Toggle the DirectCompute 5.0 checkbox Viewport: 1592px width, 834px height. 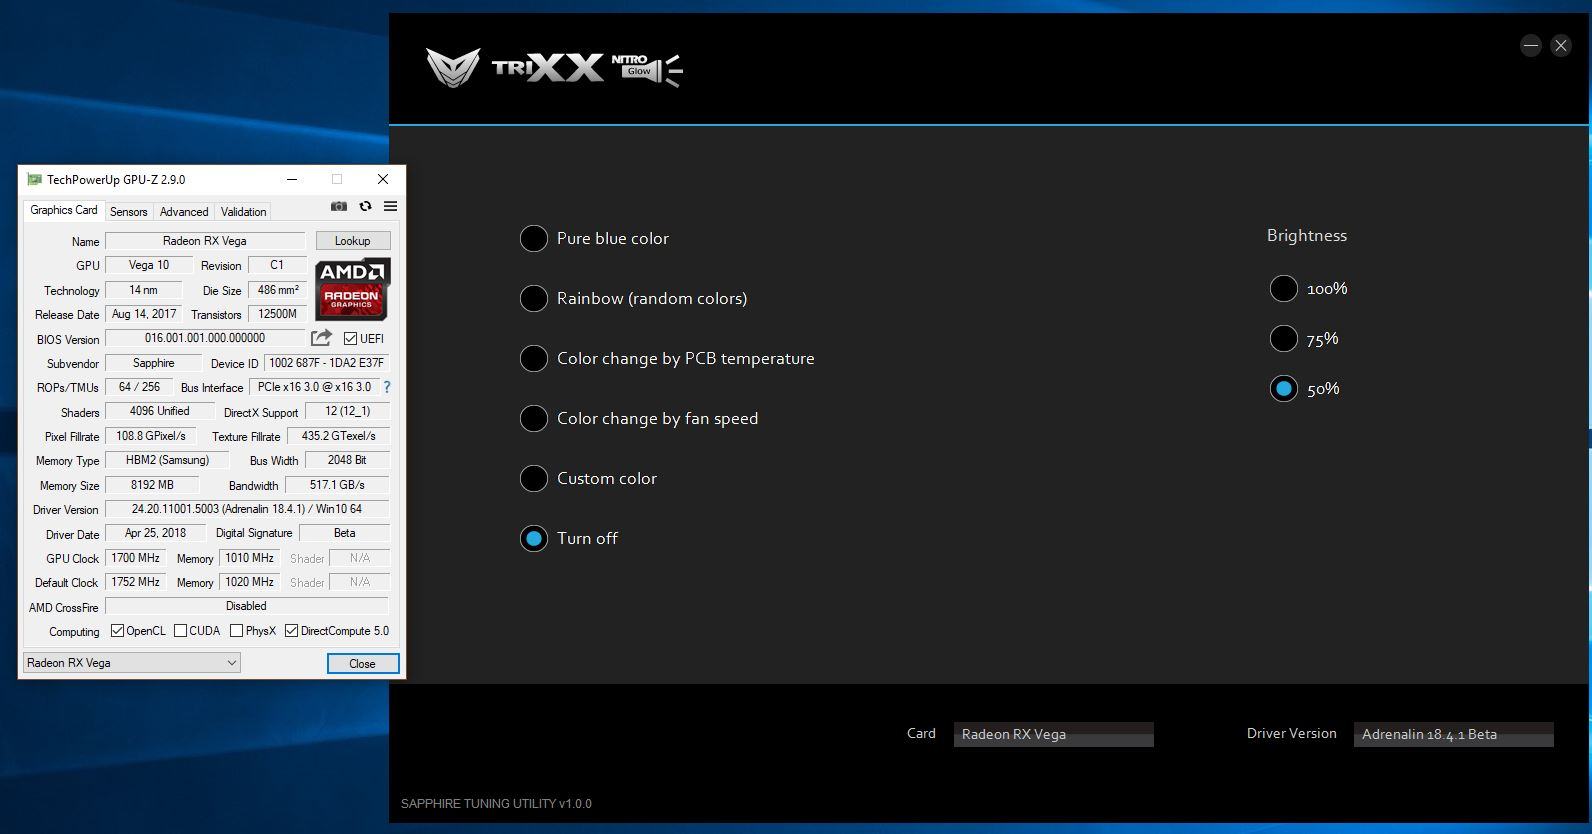click(x=291, y=631)
